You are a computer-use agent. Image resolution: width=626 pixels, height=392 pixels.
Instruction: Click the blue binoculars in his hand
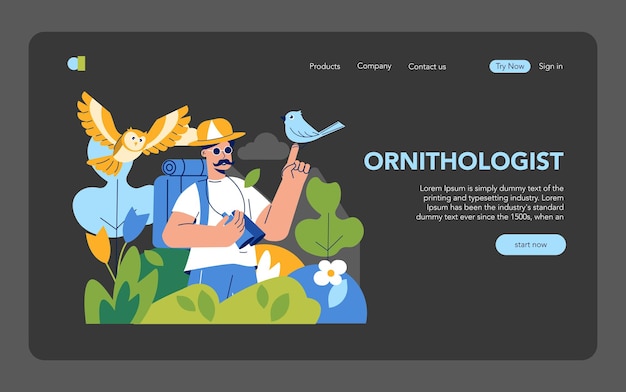coord(245,230)
